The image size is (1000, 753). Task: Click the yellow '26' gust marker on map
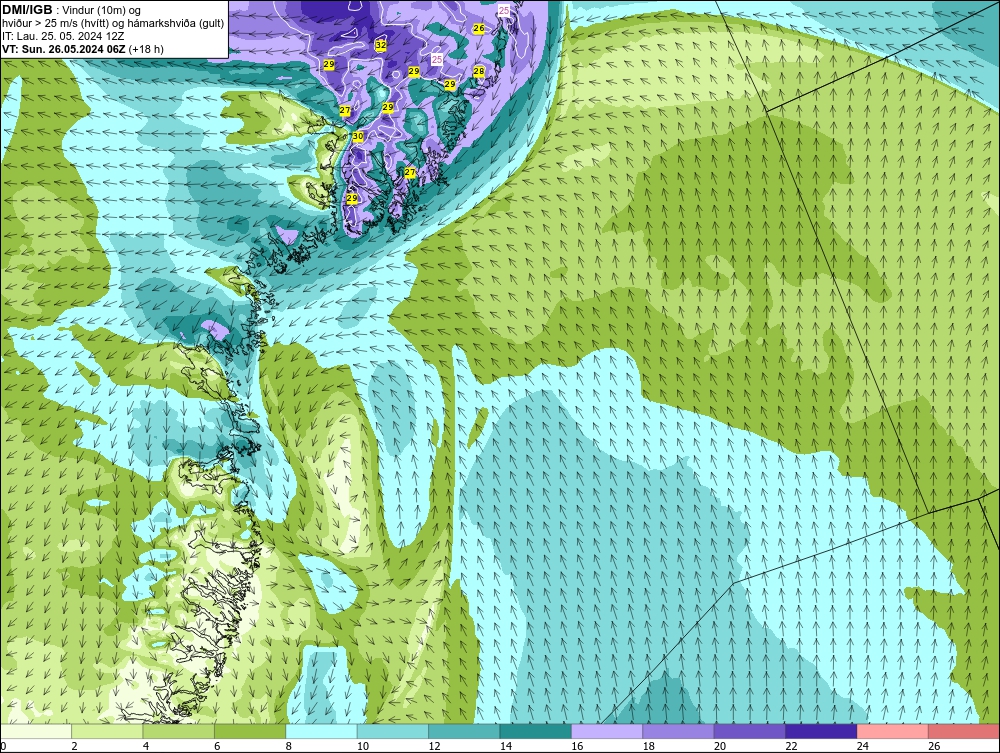coord(479,28)
